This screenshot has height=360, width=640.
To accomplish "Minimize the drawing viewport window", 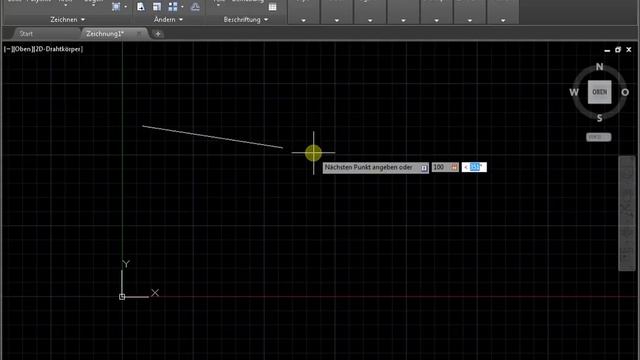I will tap(607, 50).
